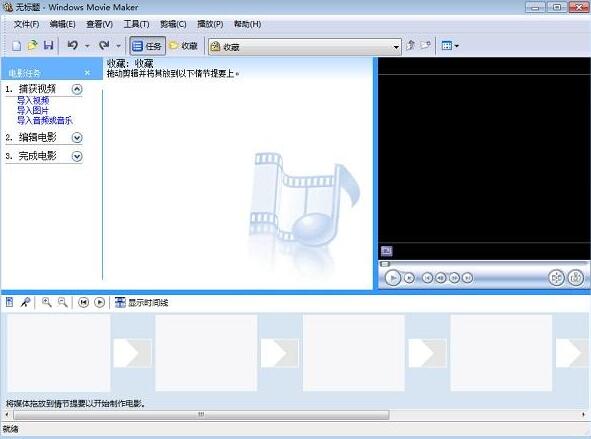Click the Redo arrow icon
The height and width of the screenshot is (439, 591).
(x=104, y=46)
